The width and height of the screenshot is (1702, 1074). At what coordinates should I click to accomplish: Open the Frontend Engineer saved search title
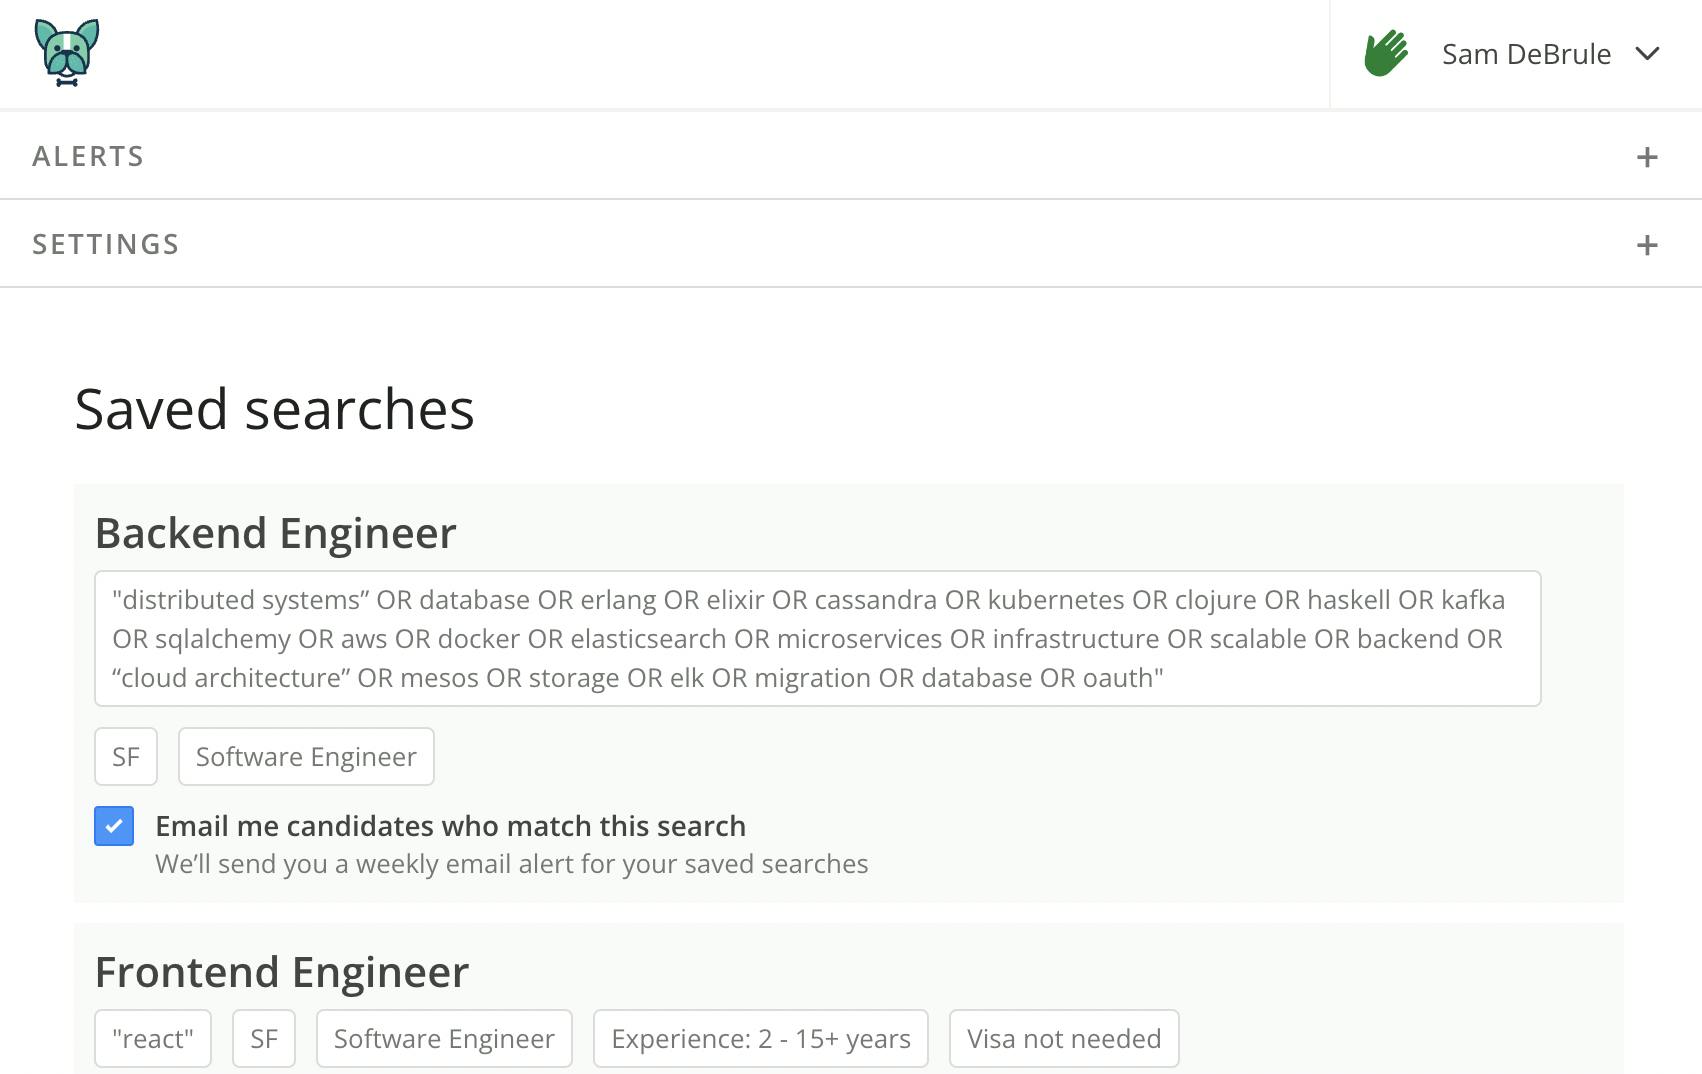282,972
